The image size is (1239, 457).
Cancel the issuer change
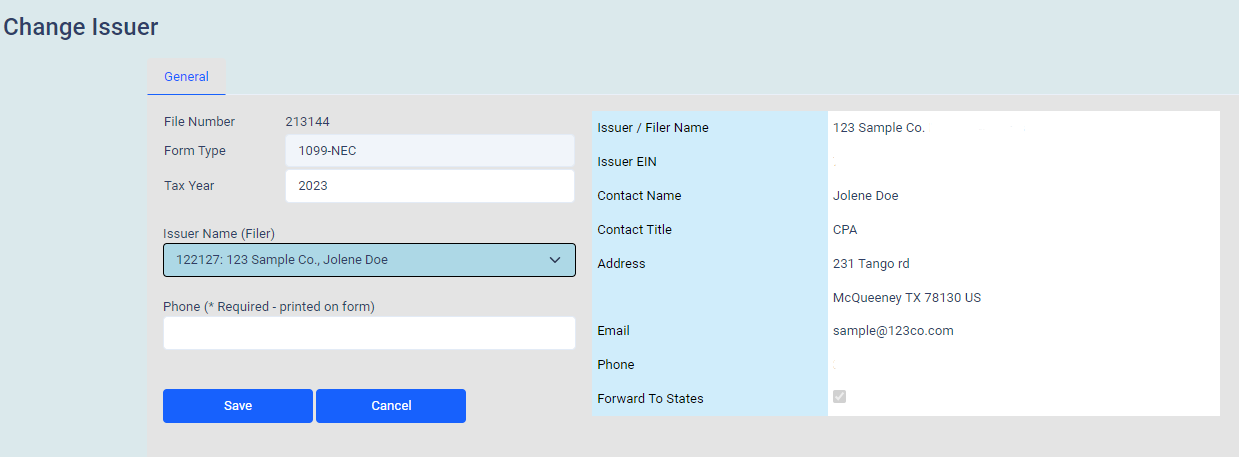391,406
